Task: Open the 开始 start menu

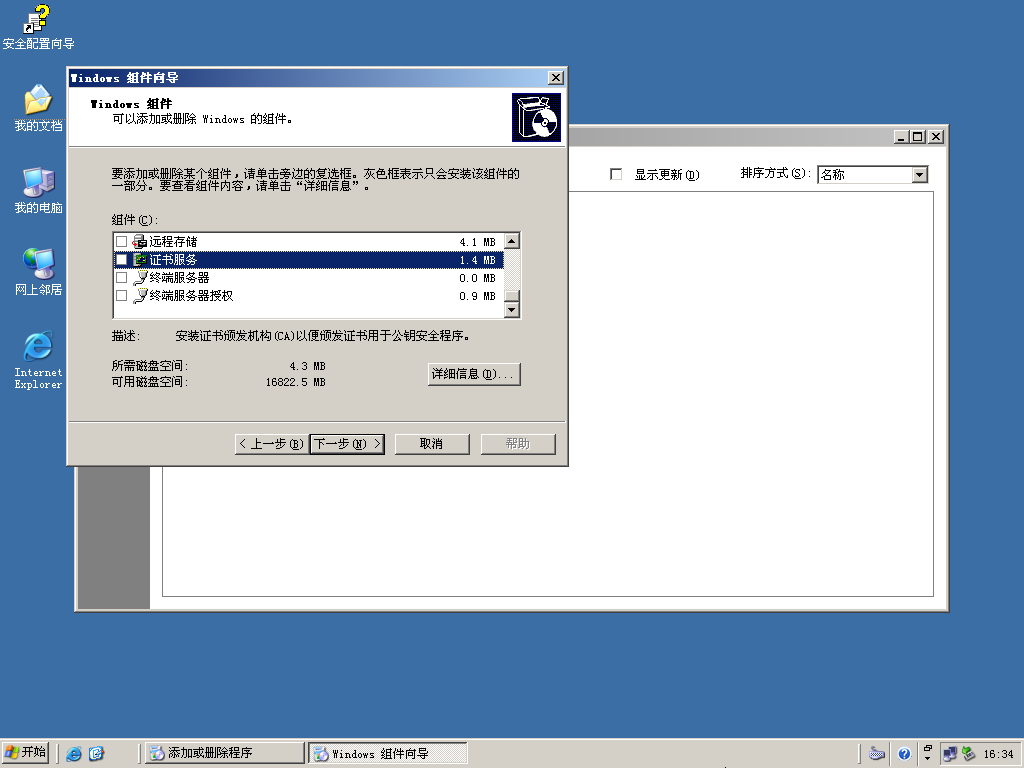Action: click(25, 753)
